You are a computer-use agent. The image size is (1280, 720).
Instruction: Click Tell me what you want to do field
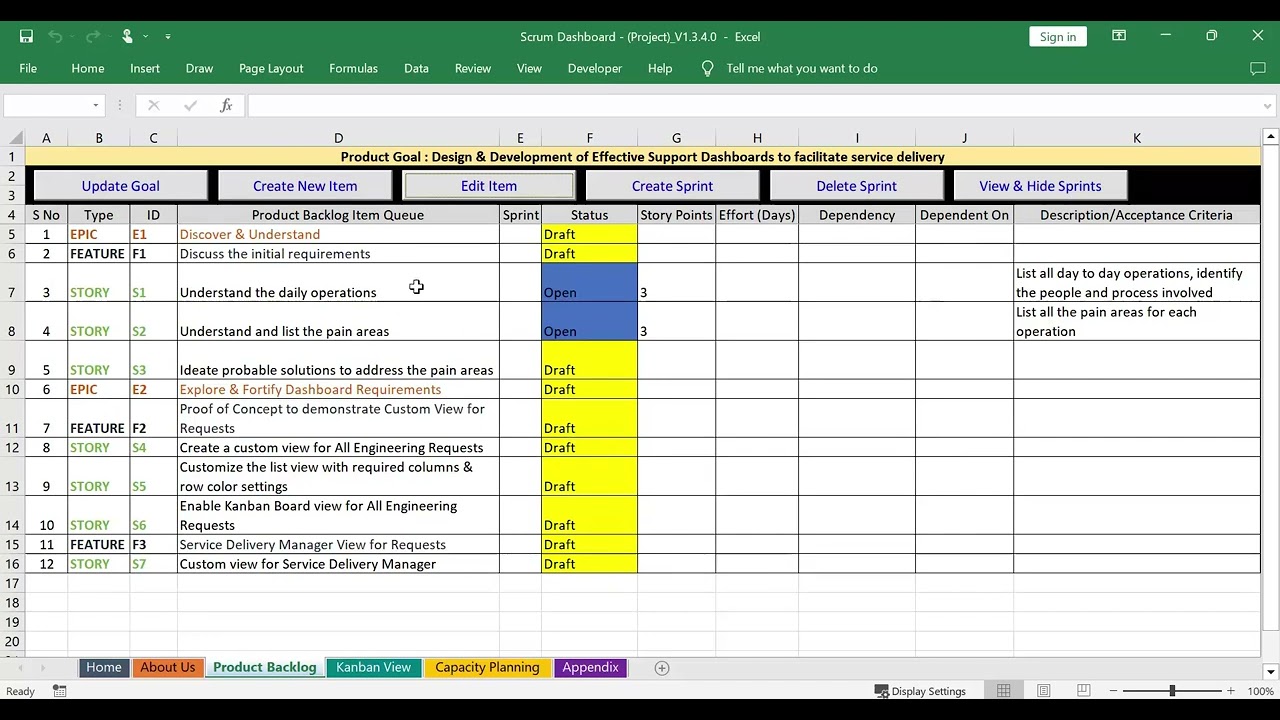[801, 68]
